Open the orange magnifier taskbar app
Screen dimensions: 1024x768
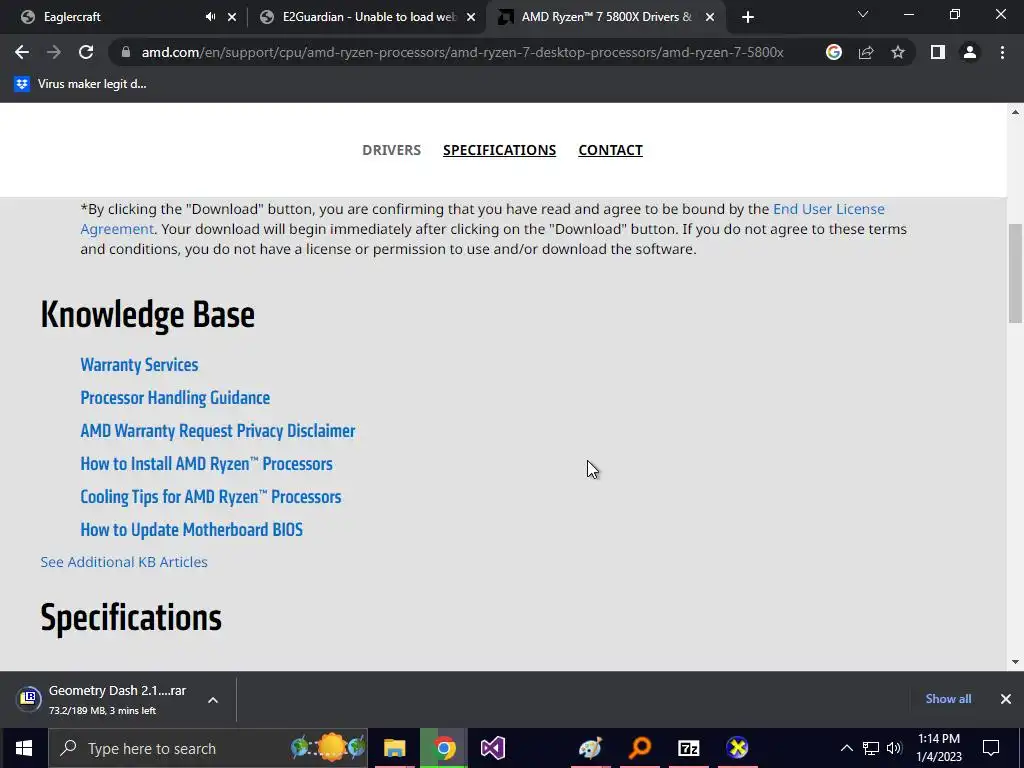tap(640, 748)
